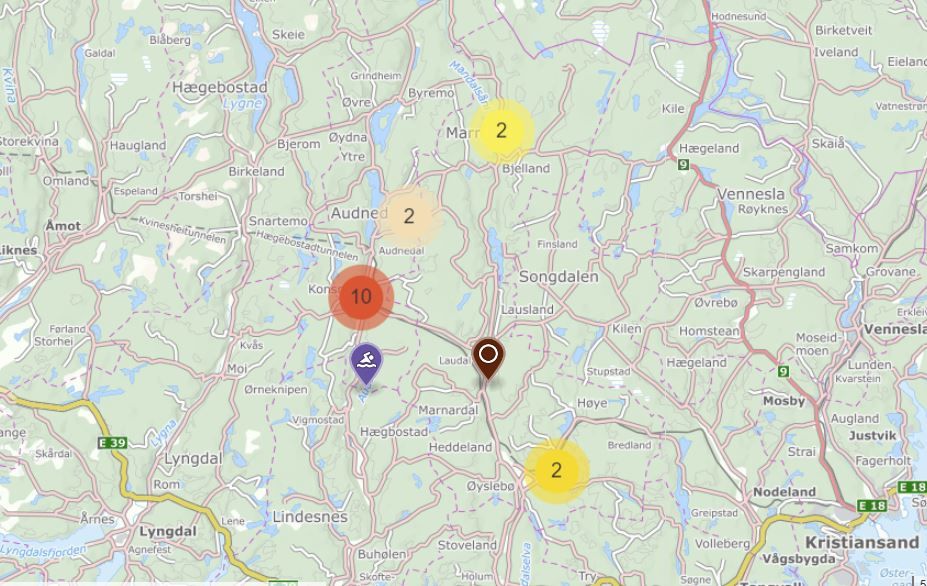The width and height of the screenshot is (927, 586).
Task: Click the Marnardal place label
Action: pos(448,410)
